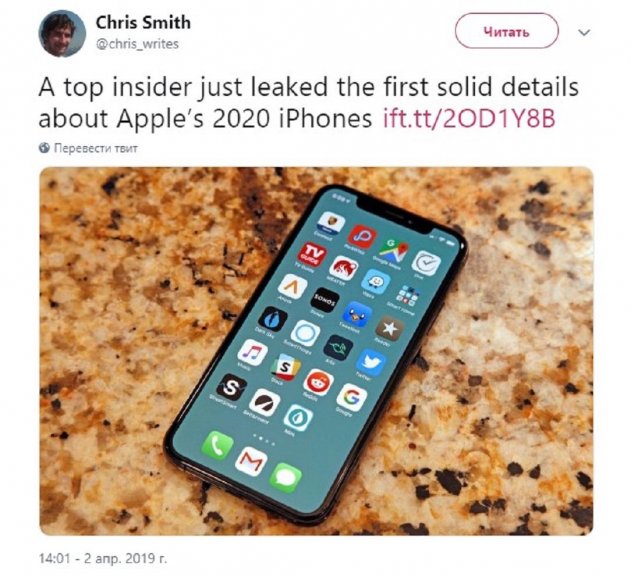Tap the green Phone dock icon
631x577 pixels.
(217, 445)
